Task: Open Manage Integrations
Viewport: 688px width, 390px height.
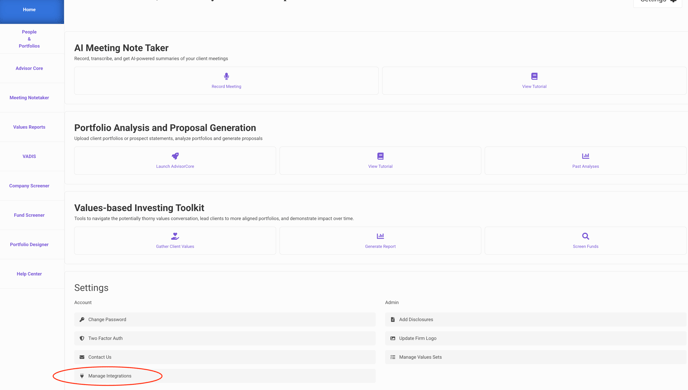Action: (x=225, y=376)
